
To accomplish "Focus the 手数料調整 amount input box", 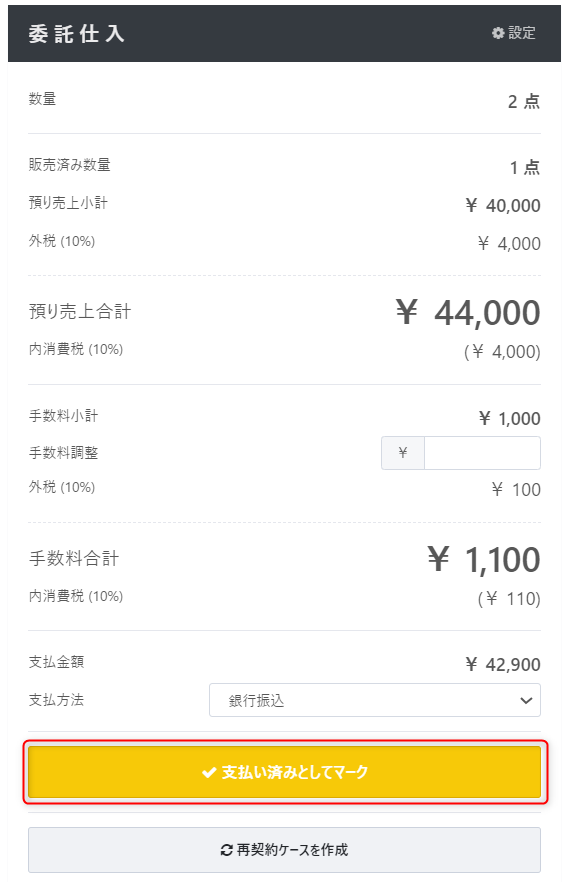I will point(483,453).
